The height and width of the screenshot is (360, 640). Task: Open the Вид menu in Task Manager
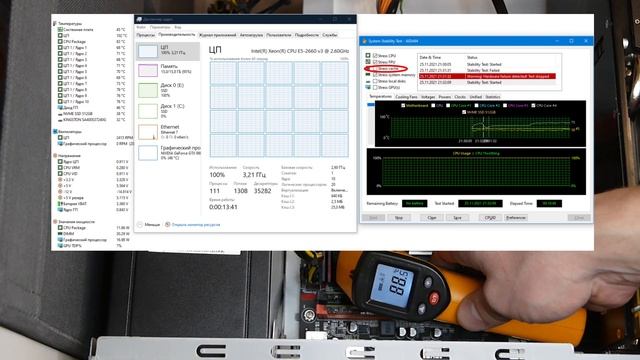click(178, 27)
